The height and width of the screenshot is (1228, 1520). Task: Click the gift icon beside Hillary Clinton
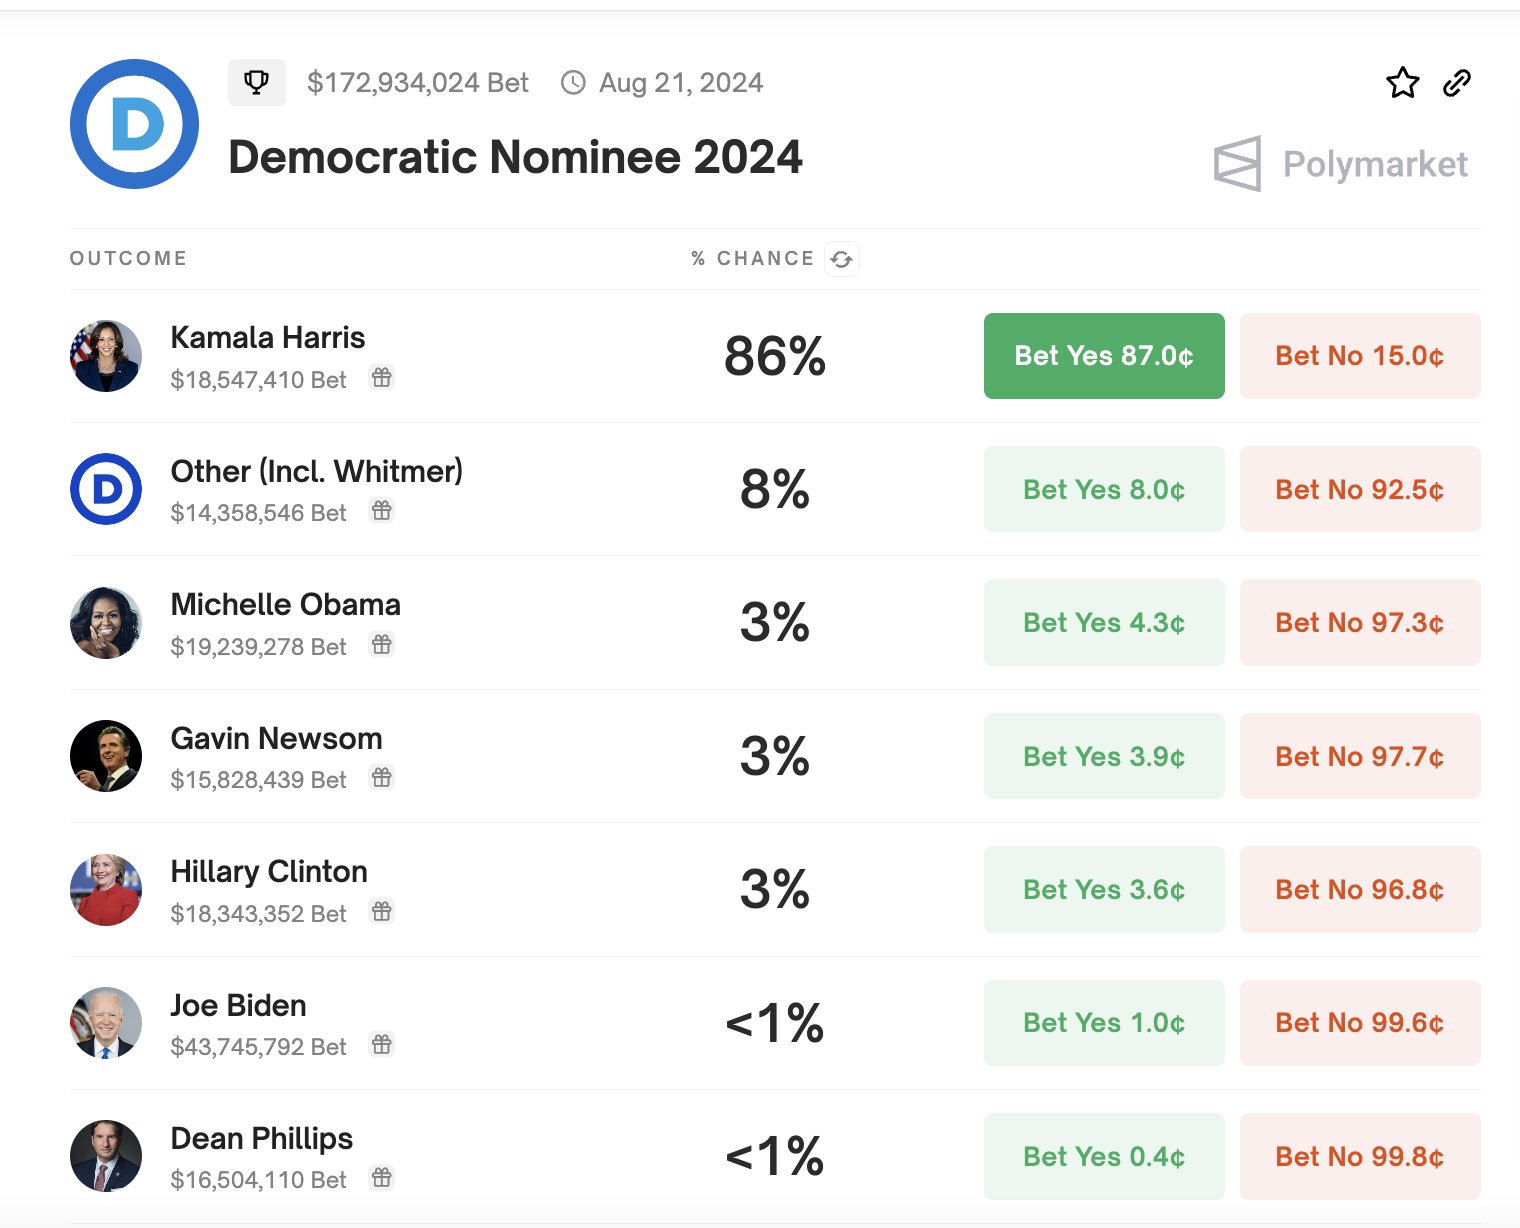[382, 912]
